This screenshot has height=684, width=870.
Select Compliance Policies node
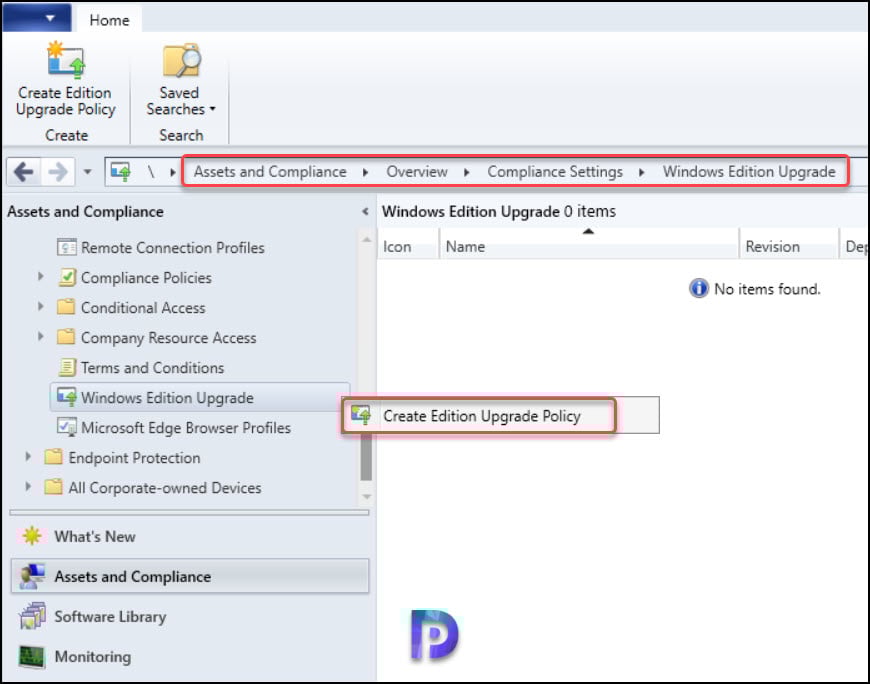tap(146, 277)
